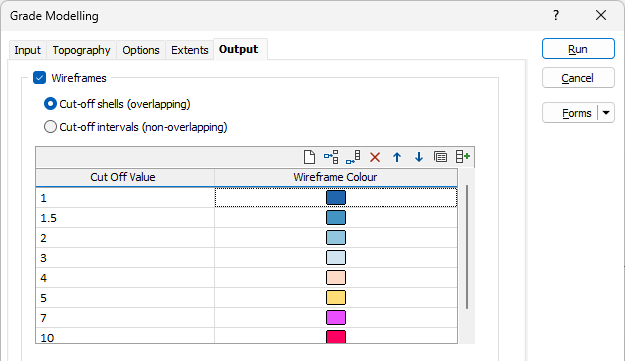Select Cut-off shells (overlapping) option
Viewport: 625px width, 361px height.
point(50,104)
